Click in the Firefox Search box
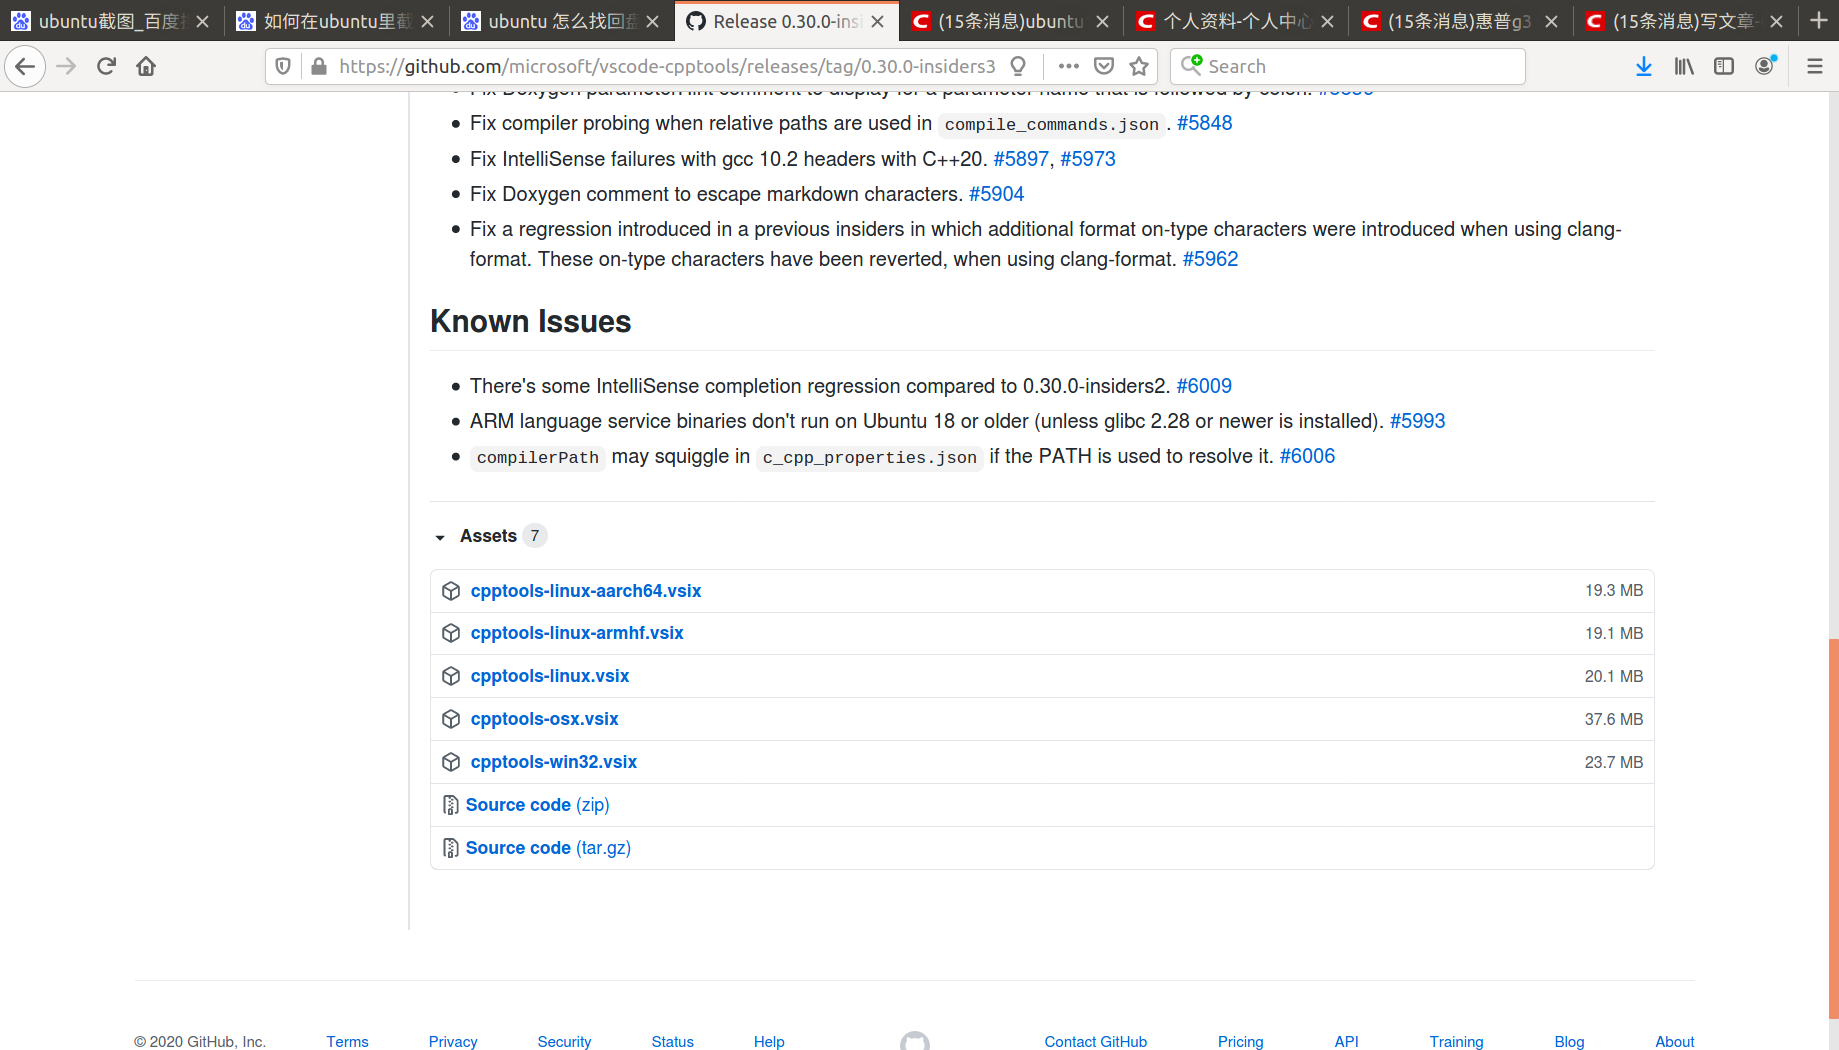 (x=1347, y=66)
